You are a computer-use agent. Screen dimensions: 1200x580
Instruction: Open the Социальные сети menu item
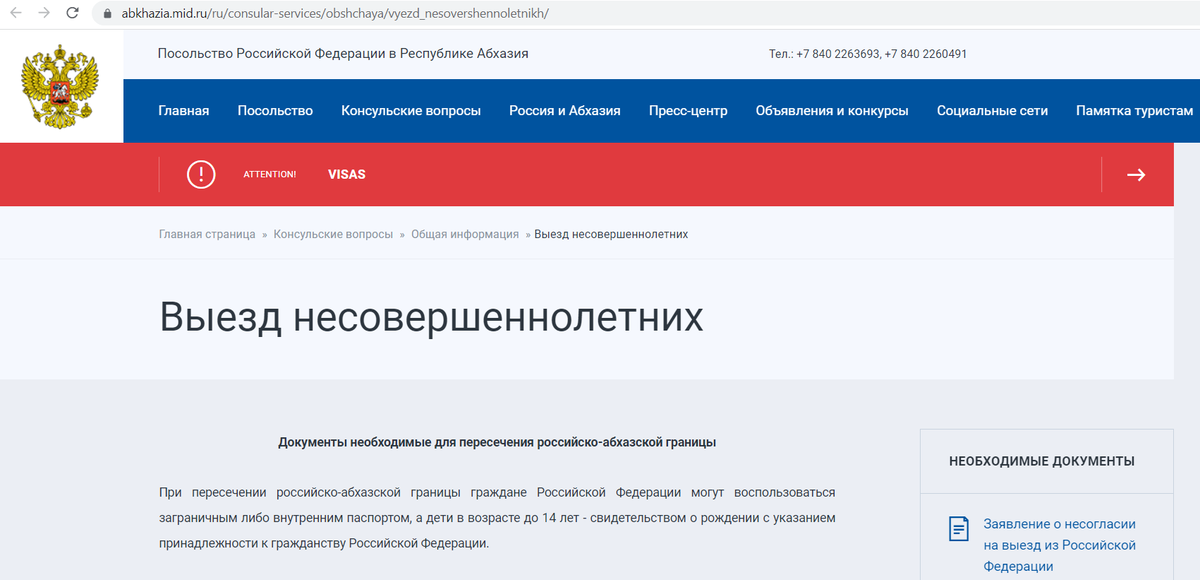point(992,111)
